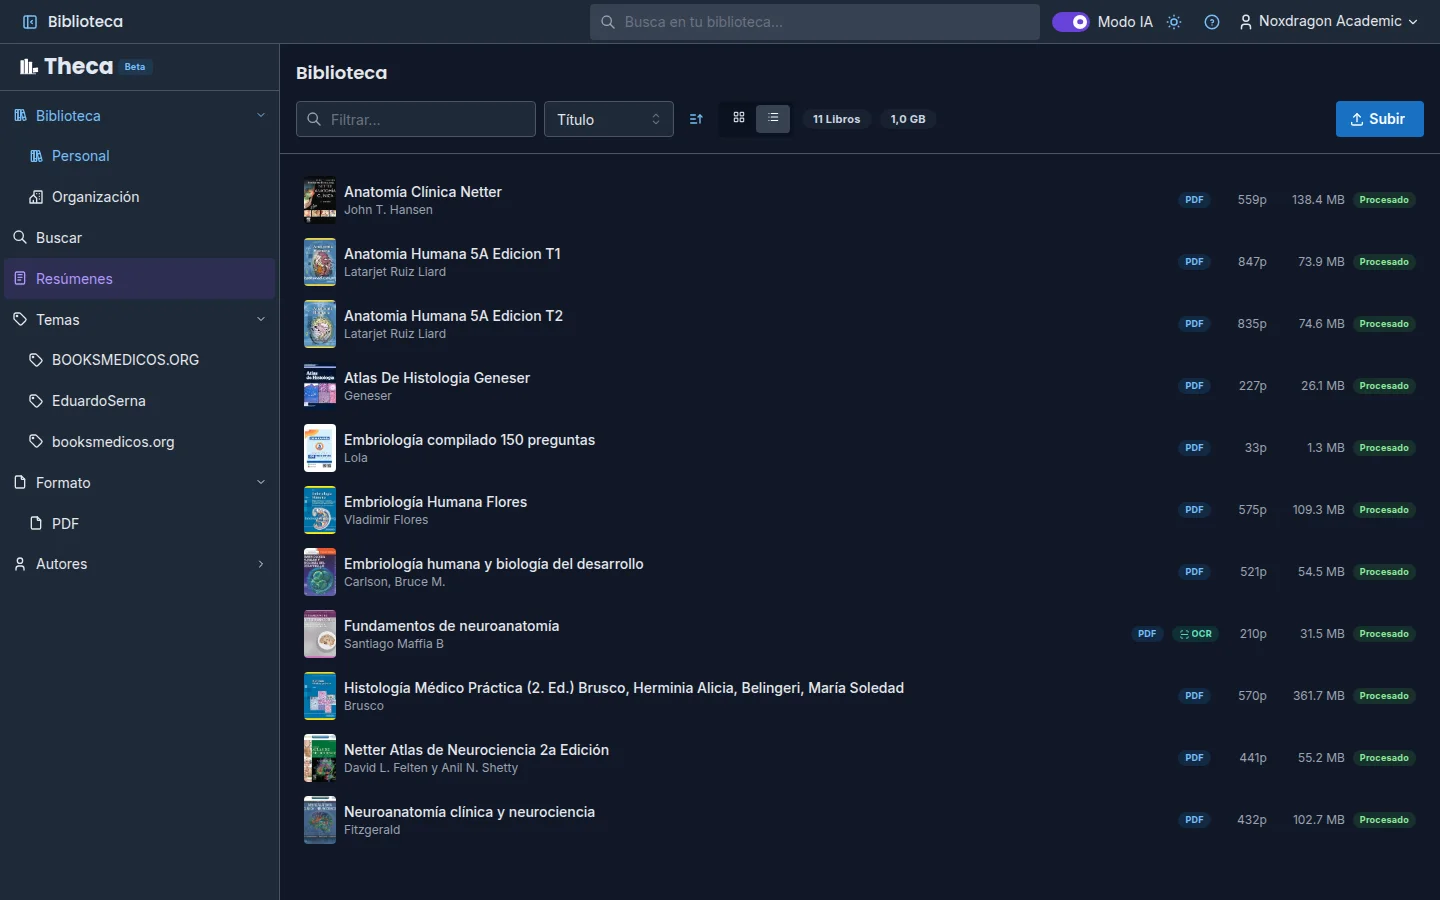Click the Theca logo

[67, 67]
